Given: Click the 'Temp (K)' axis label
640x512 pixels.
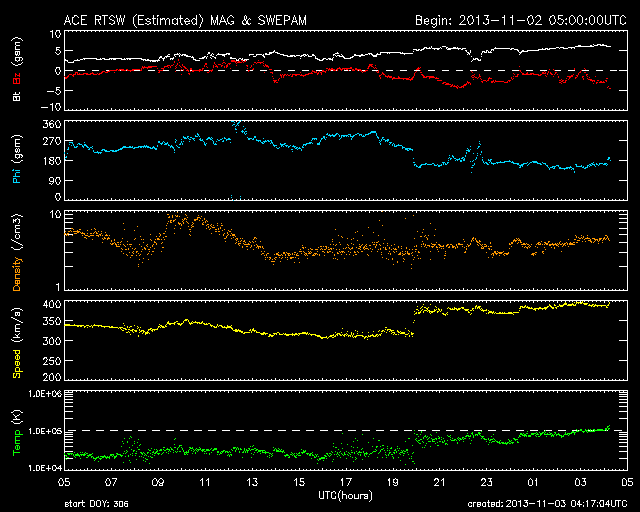Looking at the screenshot, I should coord(17,432).
